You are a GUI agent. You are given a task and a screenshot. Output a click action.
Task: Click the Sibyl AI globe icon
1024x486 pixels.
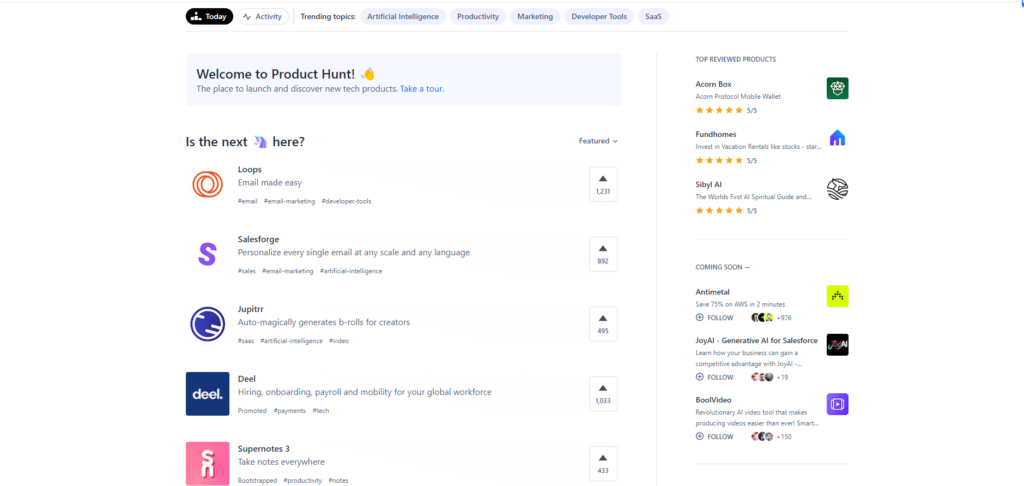click(x=837, y=188)
